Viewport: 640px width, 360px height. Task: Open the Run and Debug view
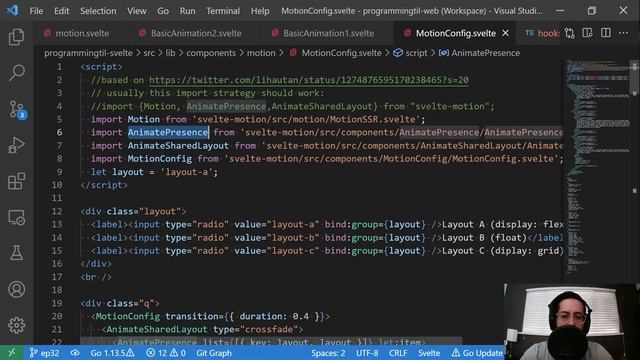[16, 145]
